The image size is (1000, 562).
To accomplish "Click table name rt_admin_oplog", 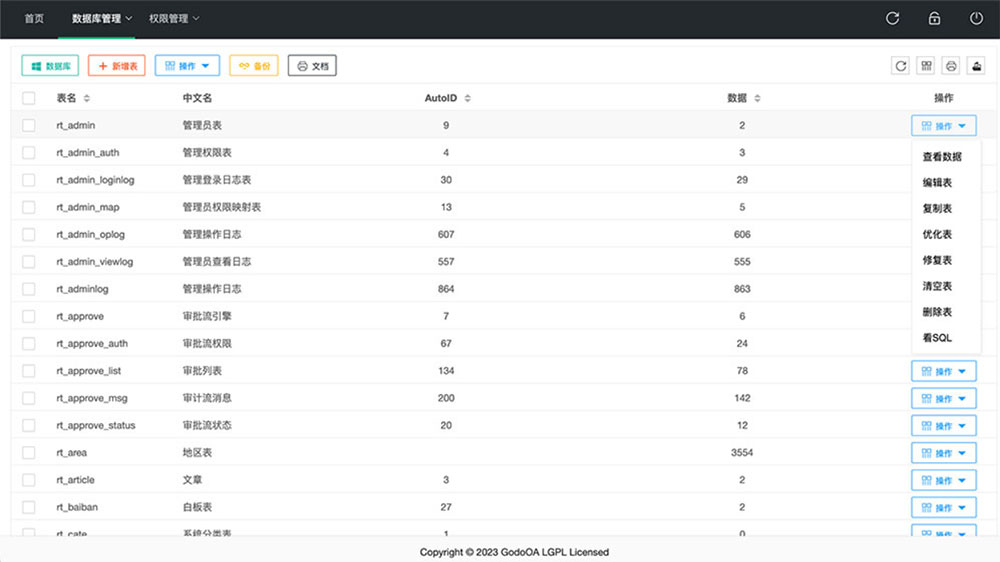I will [x=90, y=234].
